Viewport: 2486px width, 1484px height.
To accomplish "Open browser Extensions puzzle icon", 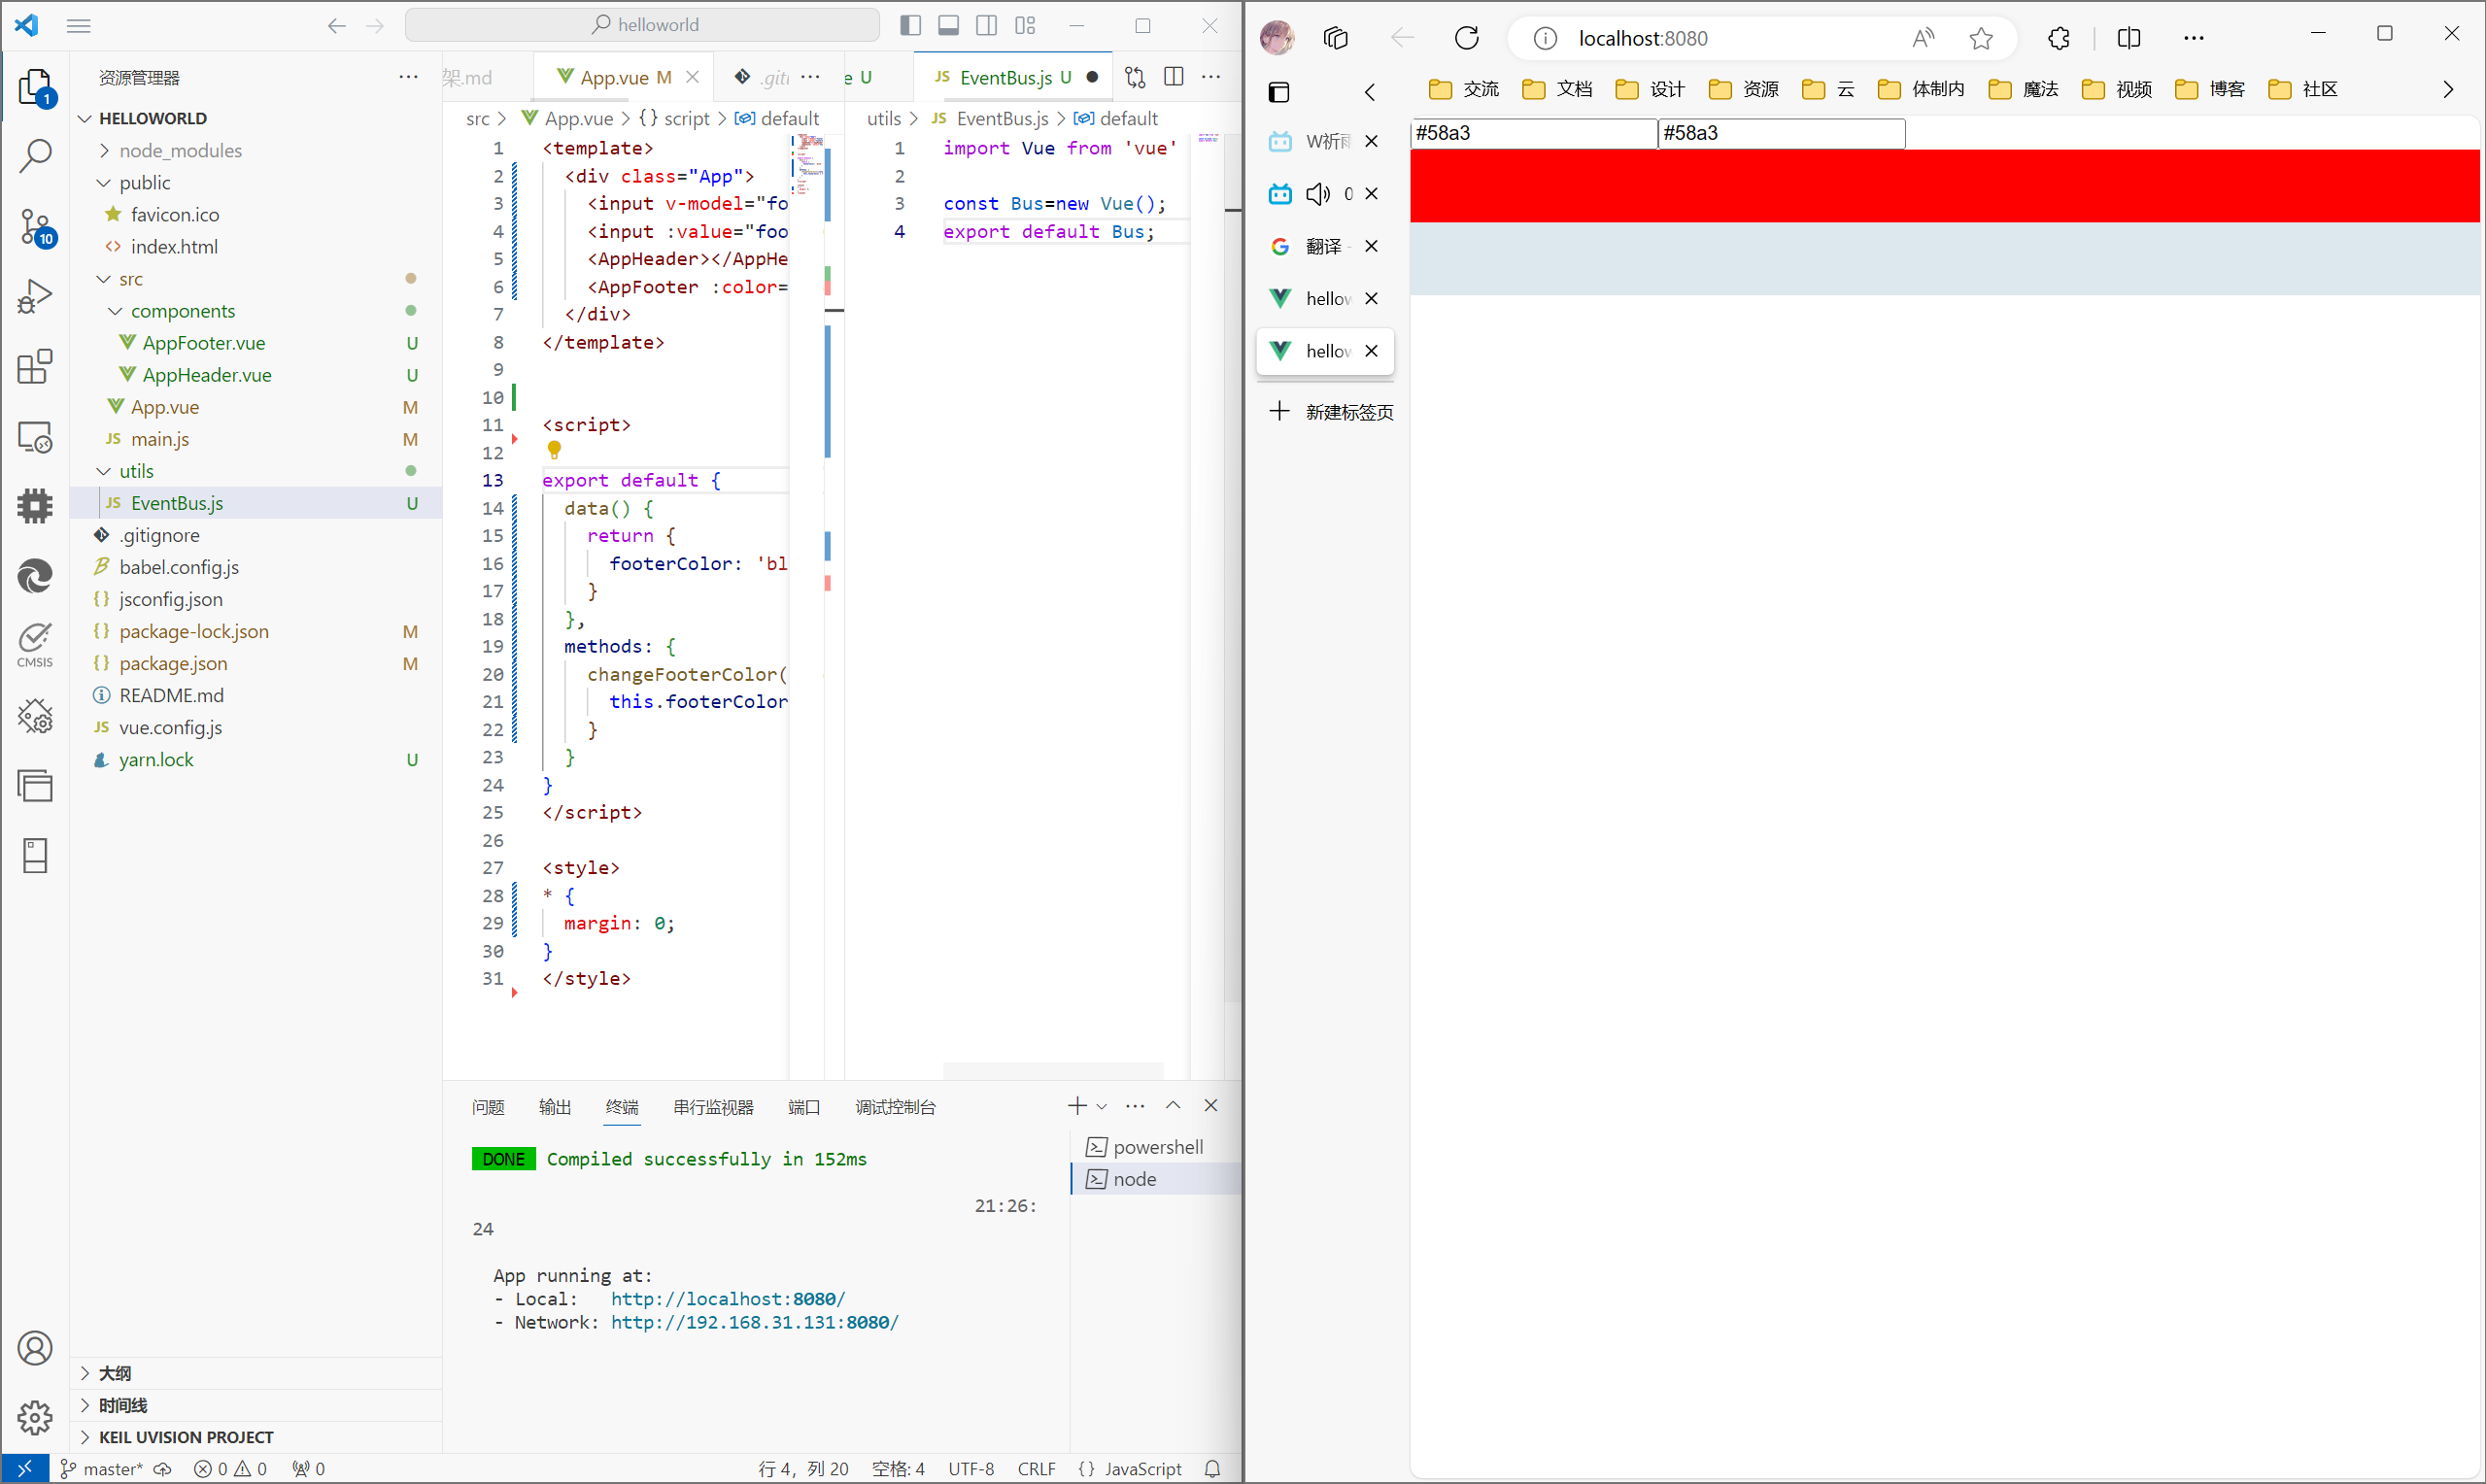I will (x=2058, y=38).
